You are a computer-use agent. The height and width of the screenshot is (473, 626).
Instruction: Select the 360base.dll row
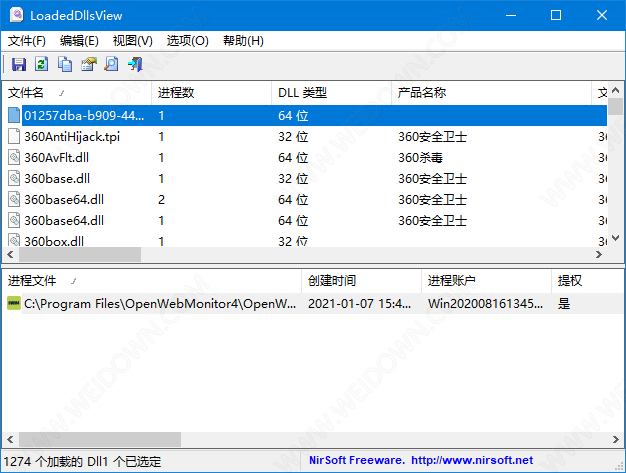[x=305, y=178]
